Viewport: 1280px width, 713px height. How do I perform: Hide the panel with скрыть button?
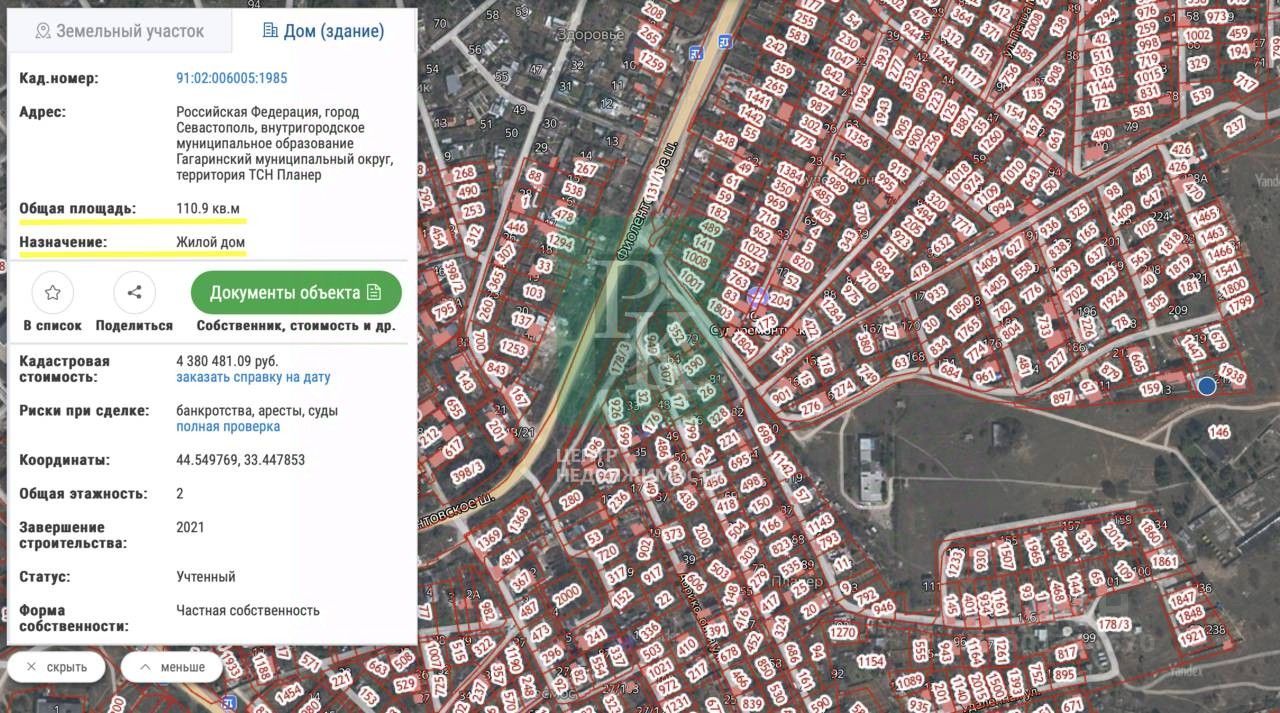(x=56, y=667)
